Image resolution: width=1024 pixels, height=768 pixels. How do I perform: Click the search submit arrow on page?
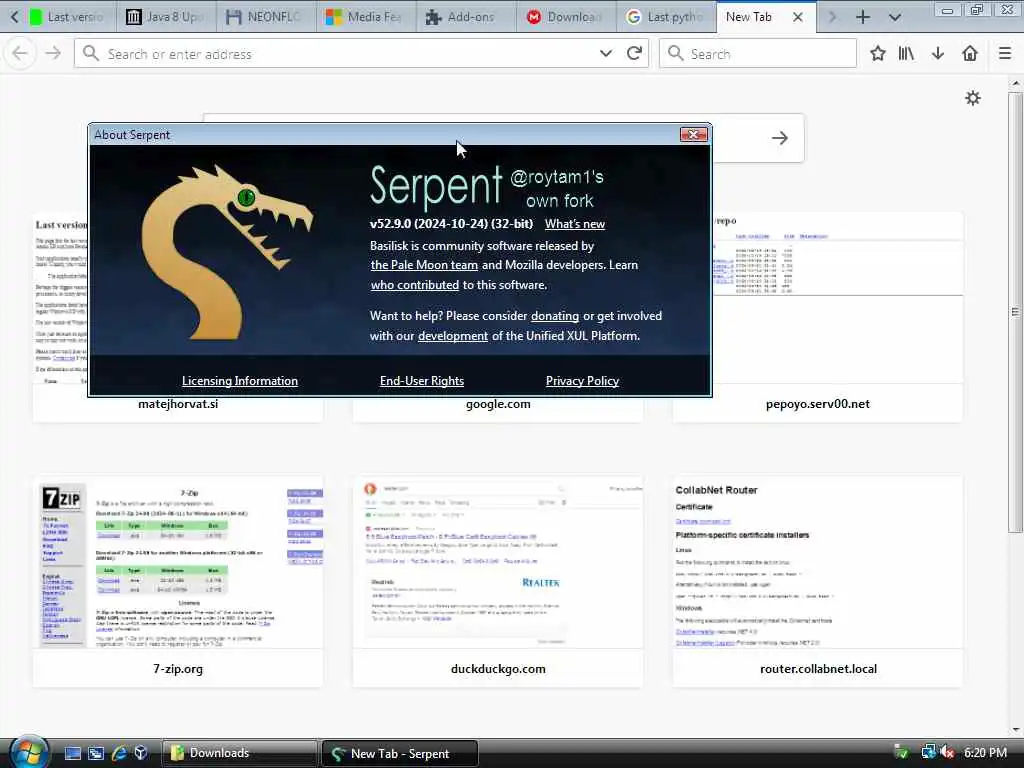click(779, 138)
